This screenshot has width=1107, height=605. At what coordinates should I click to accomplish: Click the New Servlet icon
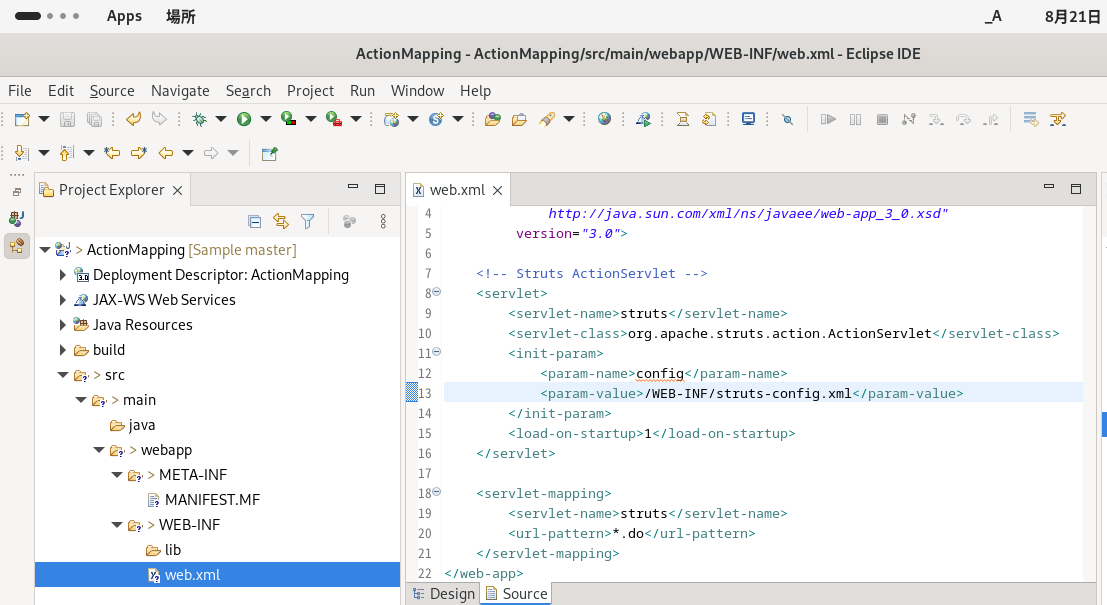coord(436,119)
